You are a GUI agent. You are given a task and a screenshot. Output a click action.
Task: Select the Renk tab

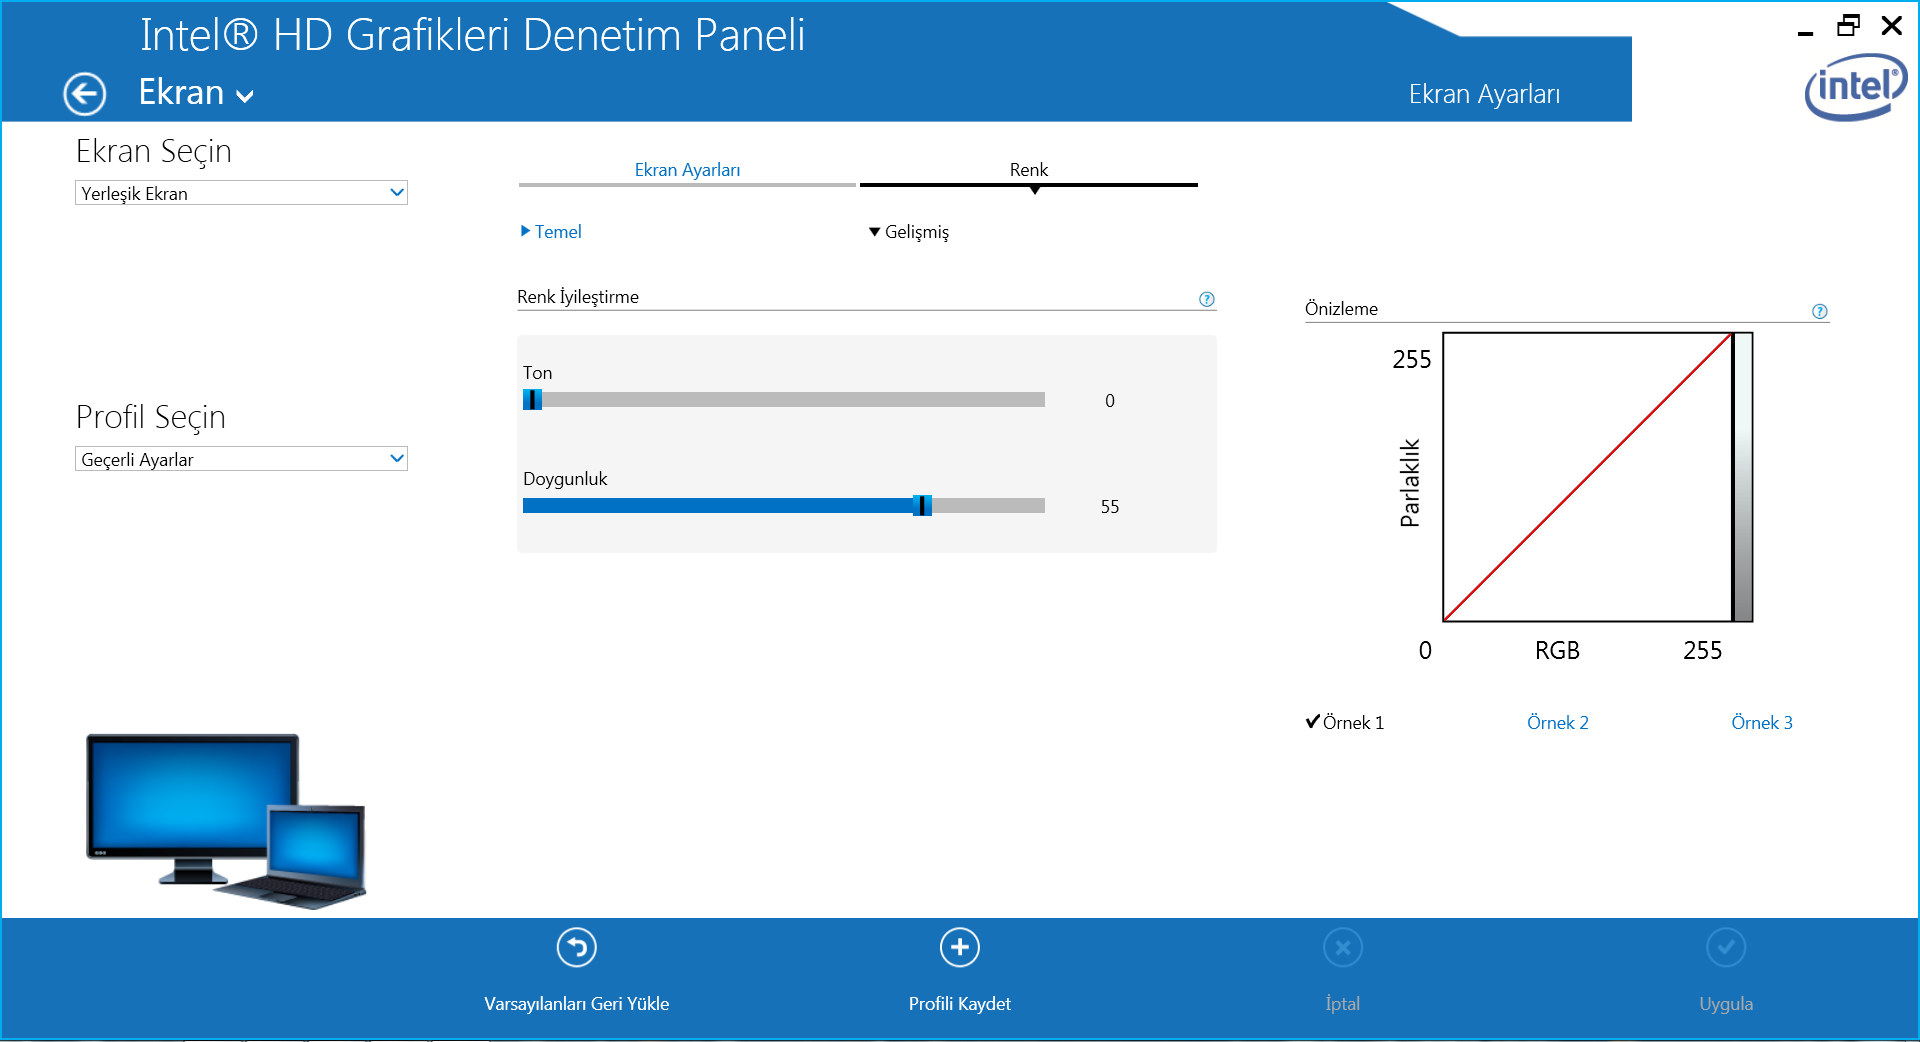[x=1029, y=170]
